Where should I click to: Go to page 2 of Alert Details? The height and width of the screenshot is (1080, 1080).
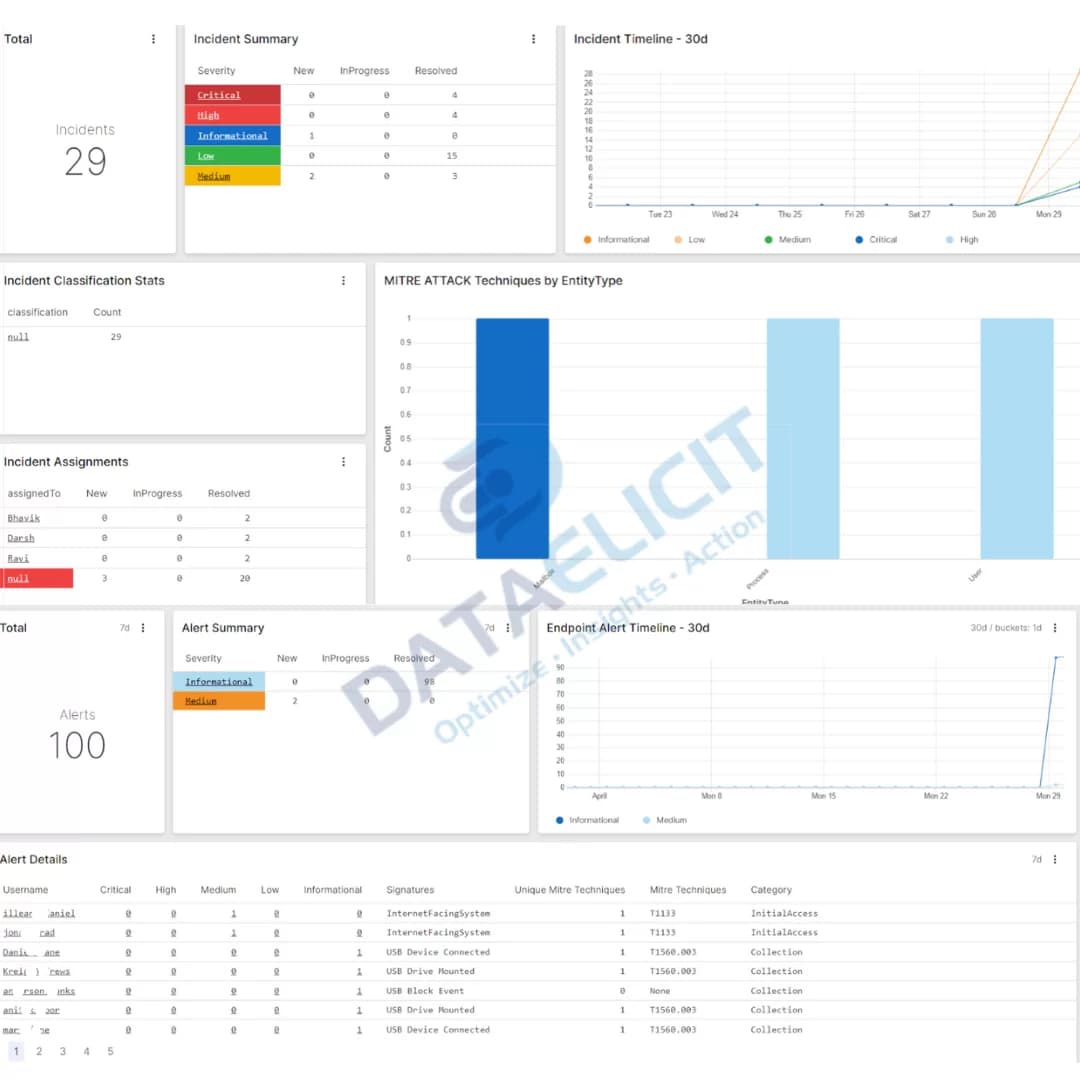39,1051
